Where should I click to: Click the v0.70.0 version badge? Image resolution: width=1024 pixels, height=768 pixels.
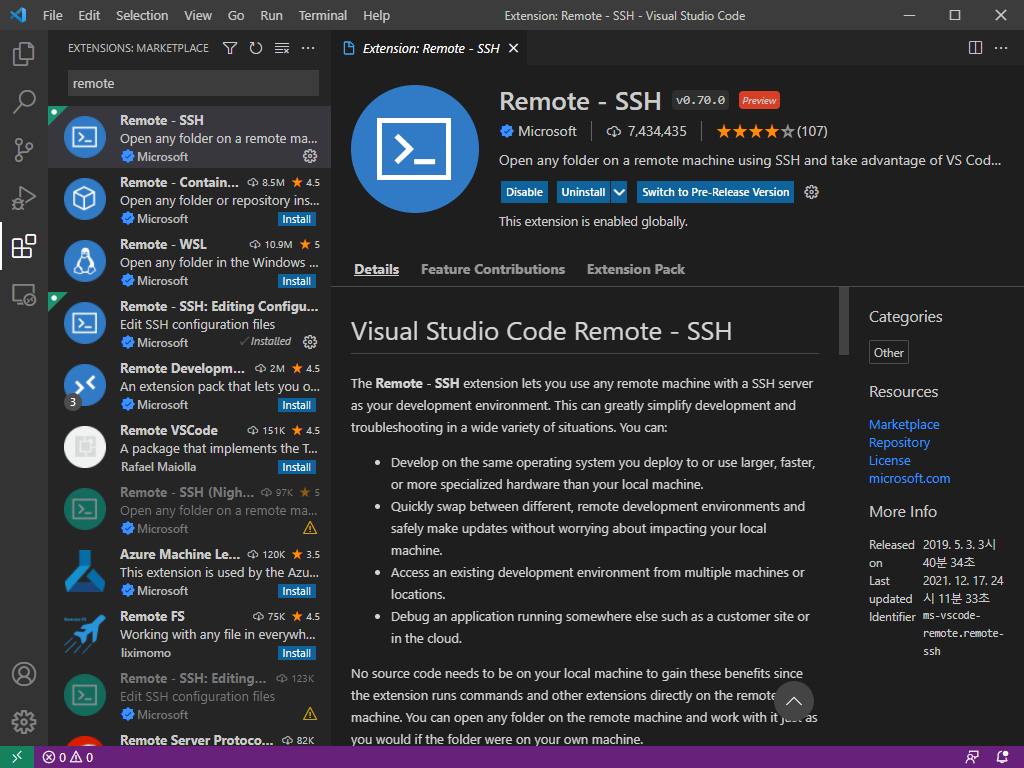click(700, 100)
